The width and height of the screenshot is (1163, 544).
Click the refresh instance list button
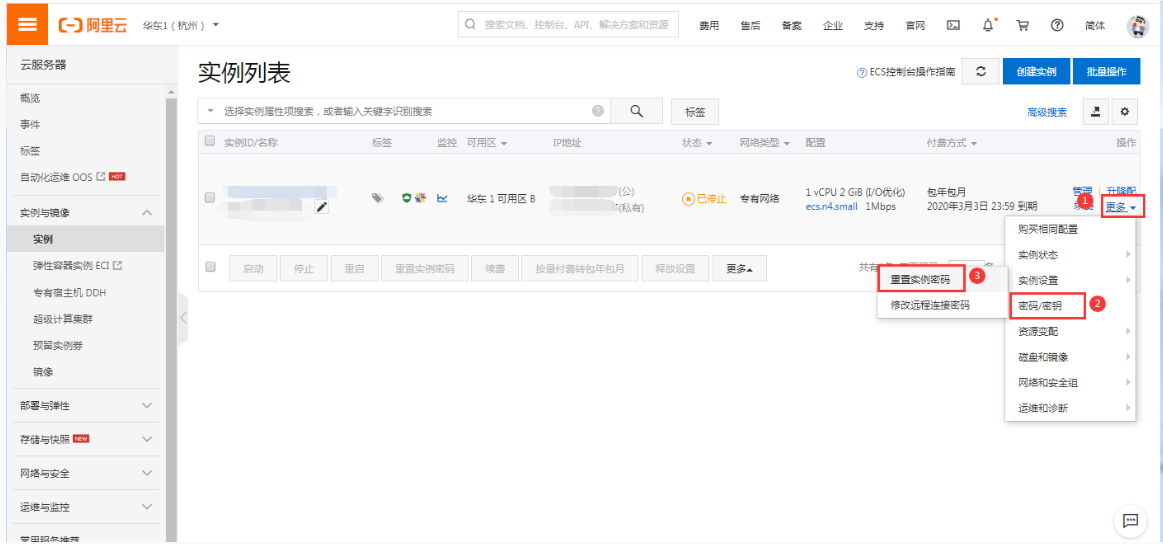(981, 71)
